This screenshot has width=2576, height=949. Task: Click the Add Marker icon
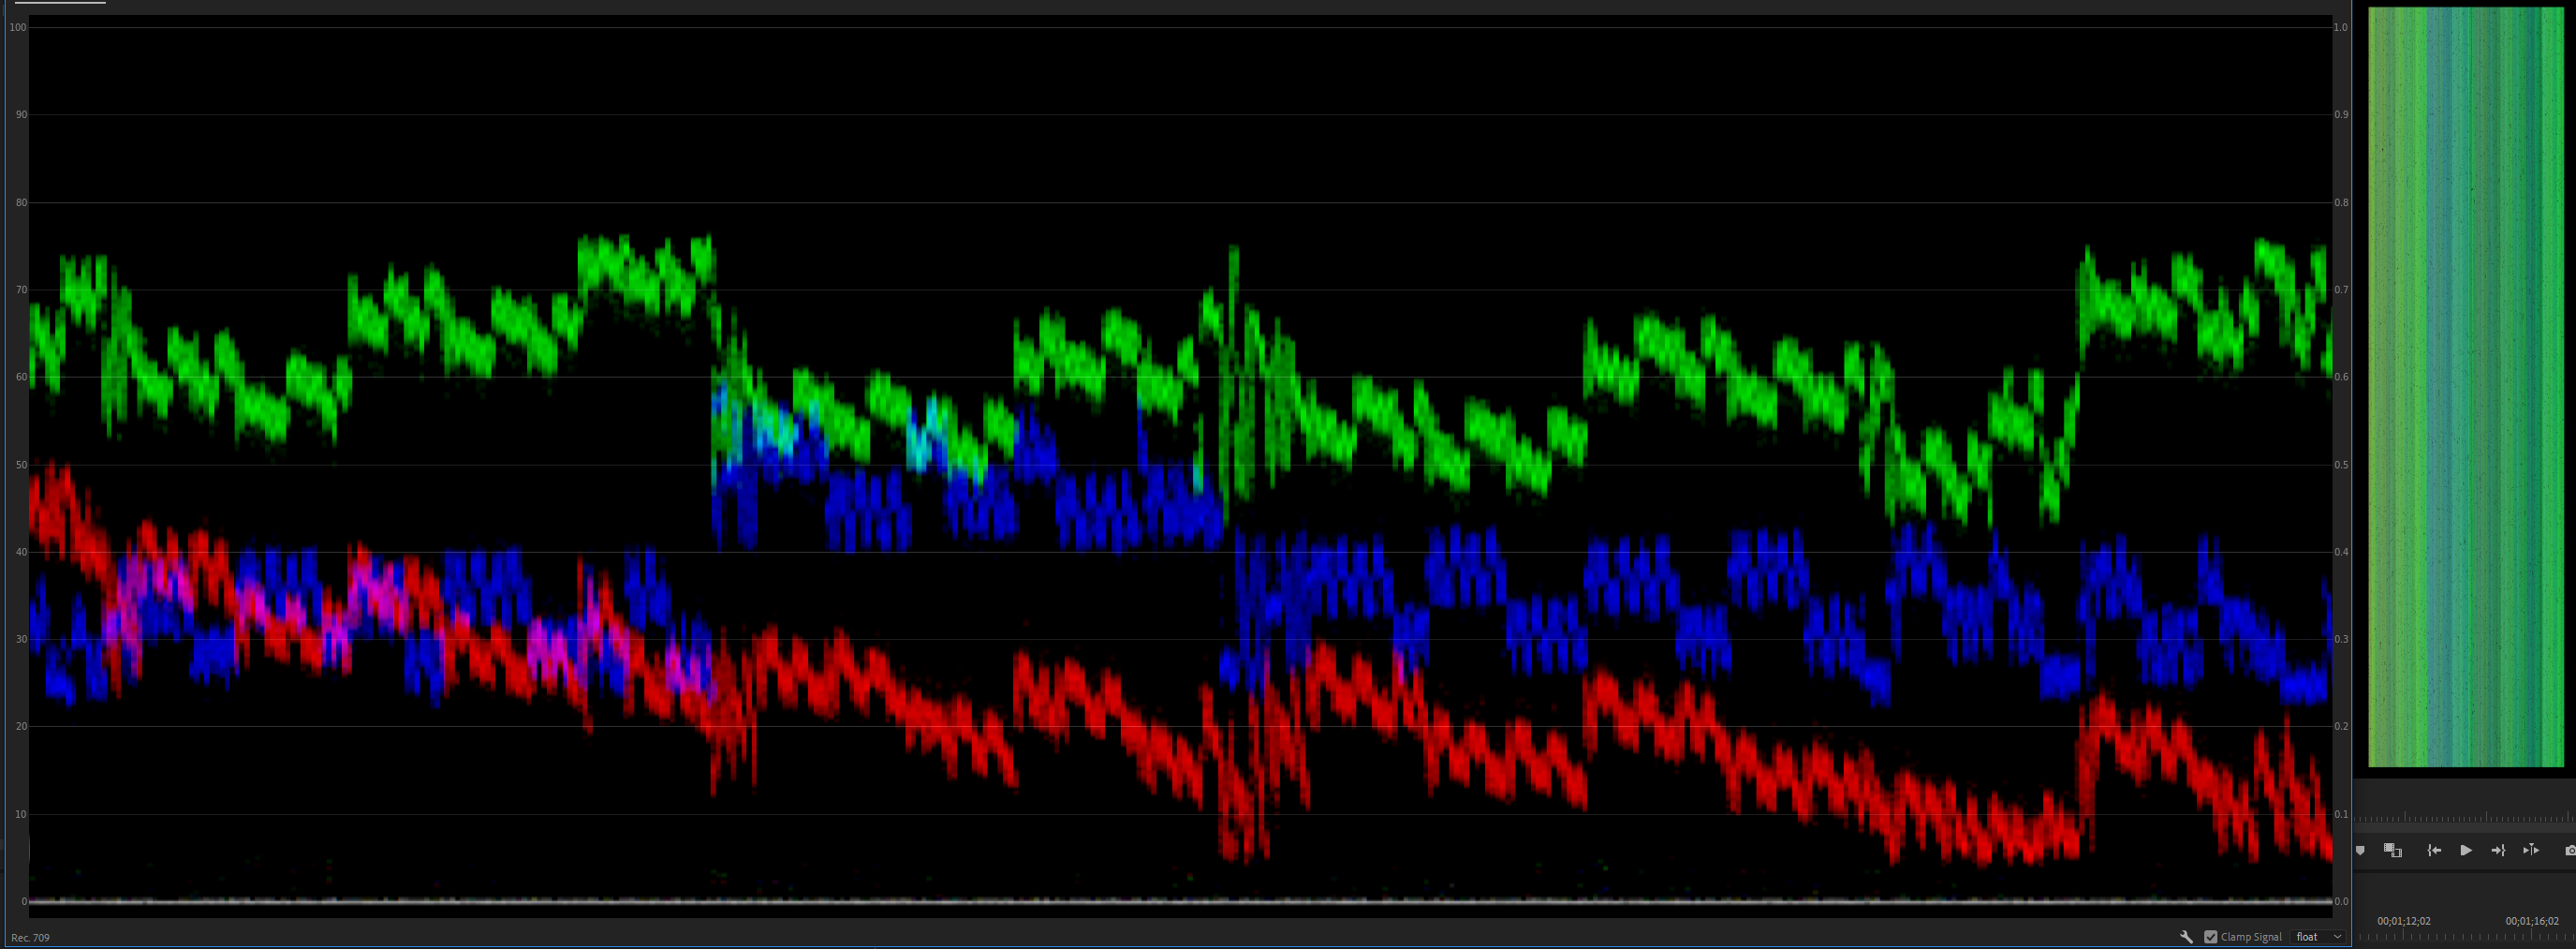coord(2360,850)
